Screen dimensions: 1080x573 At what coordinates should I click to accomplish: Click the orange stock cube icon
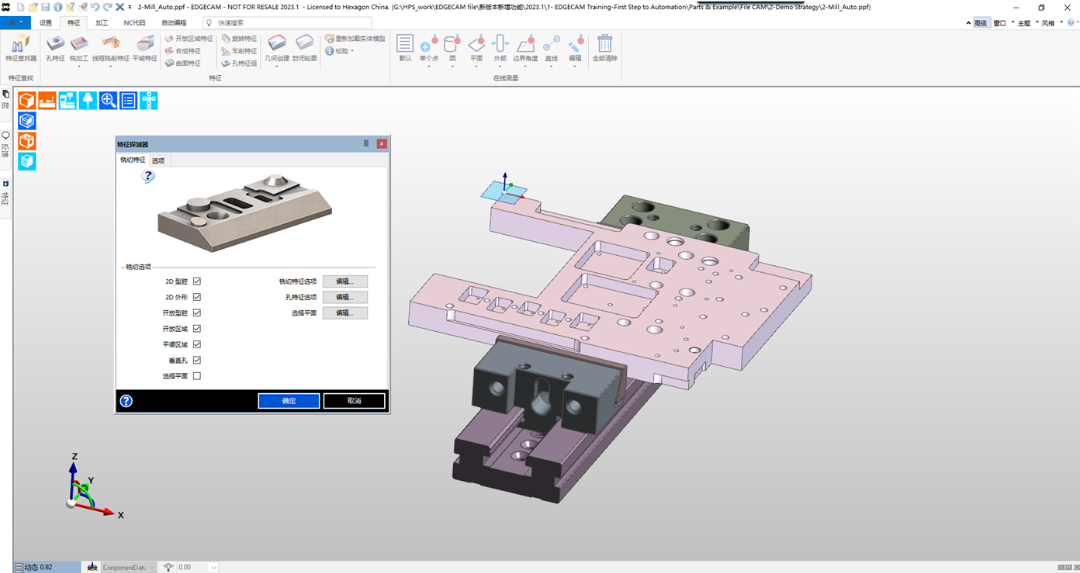pyautogui.click(x=27, y=141)
